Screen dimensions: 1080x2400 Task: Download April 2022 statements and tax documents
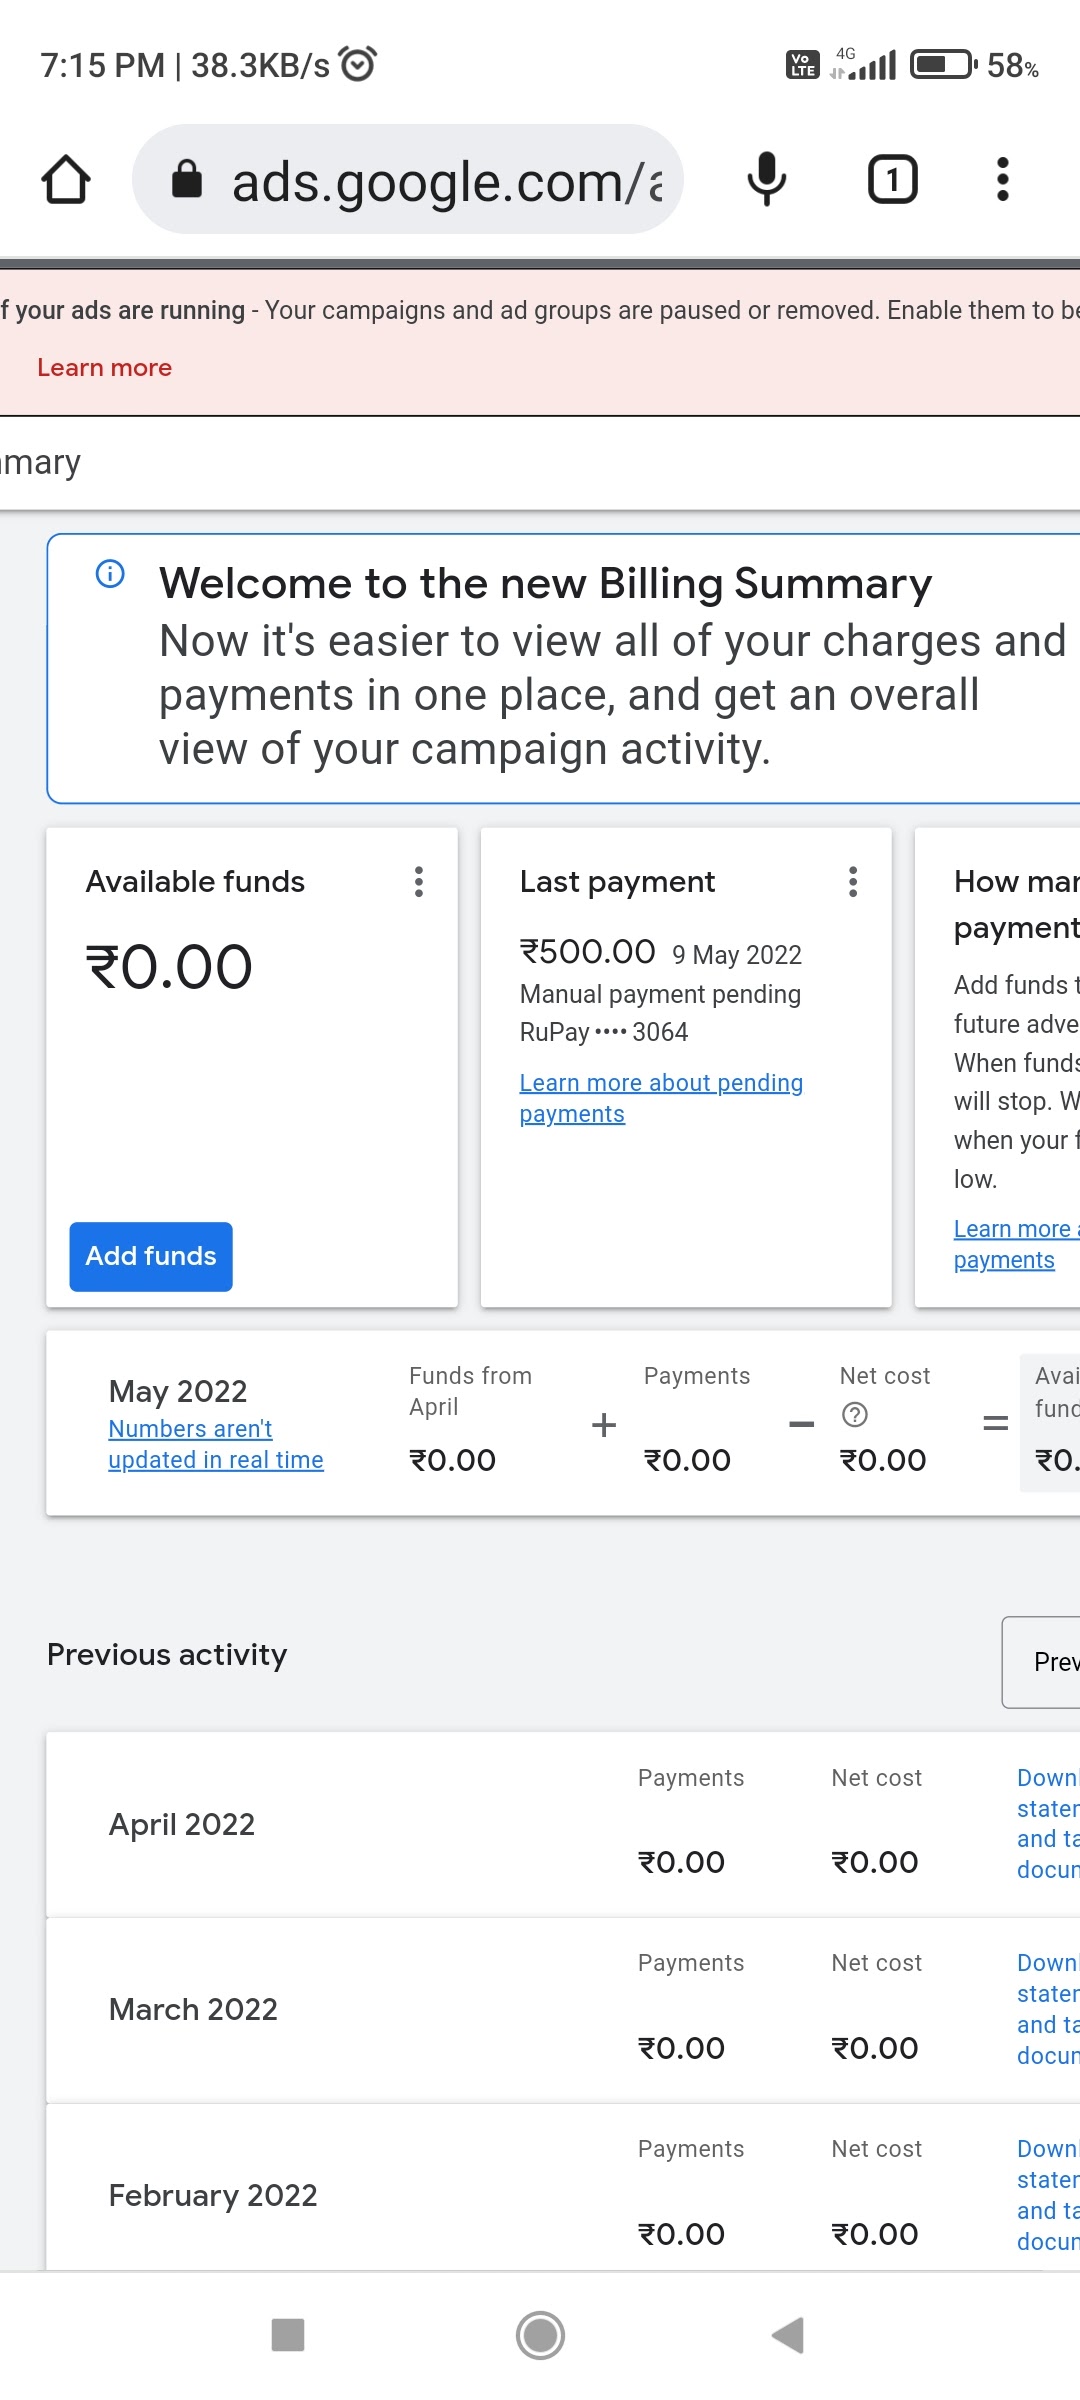[x=1047, y=1823]
